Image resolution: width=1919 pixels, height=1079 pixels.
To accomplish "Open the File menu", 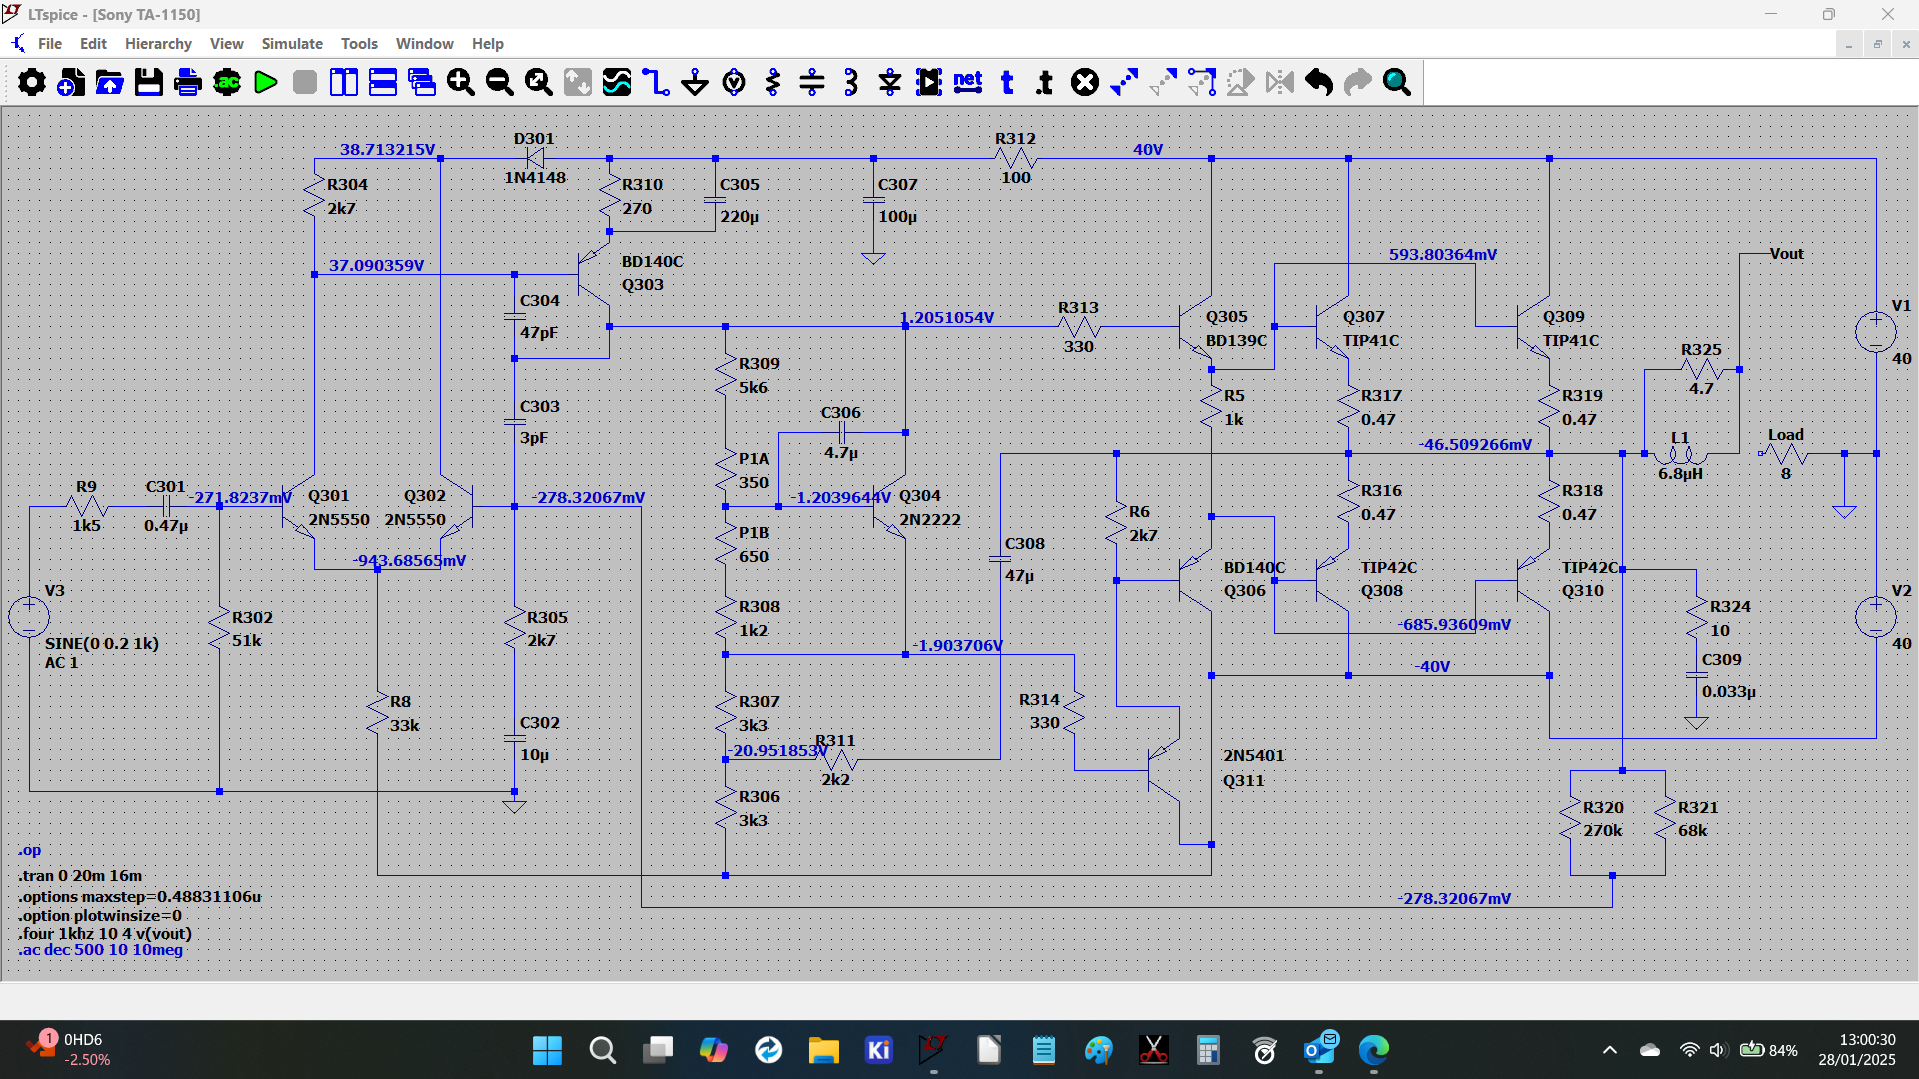I will pos(50,44).
